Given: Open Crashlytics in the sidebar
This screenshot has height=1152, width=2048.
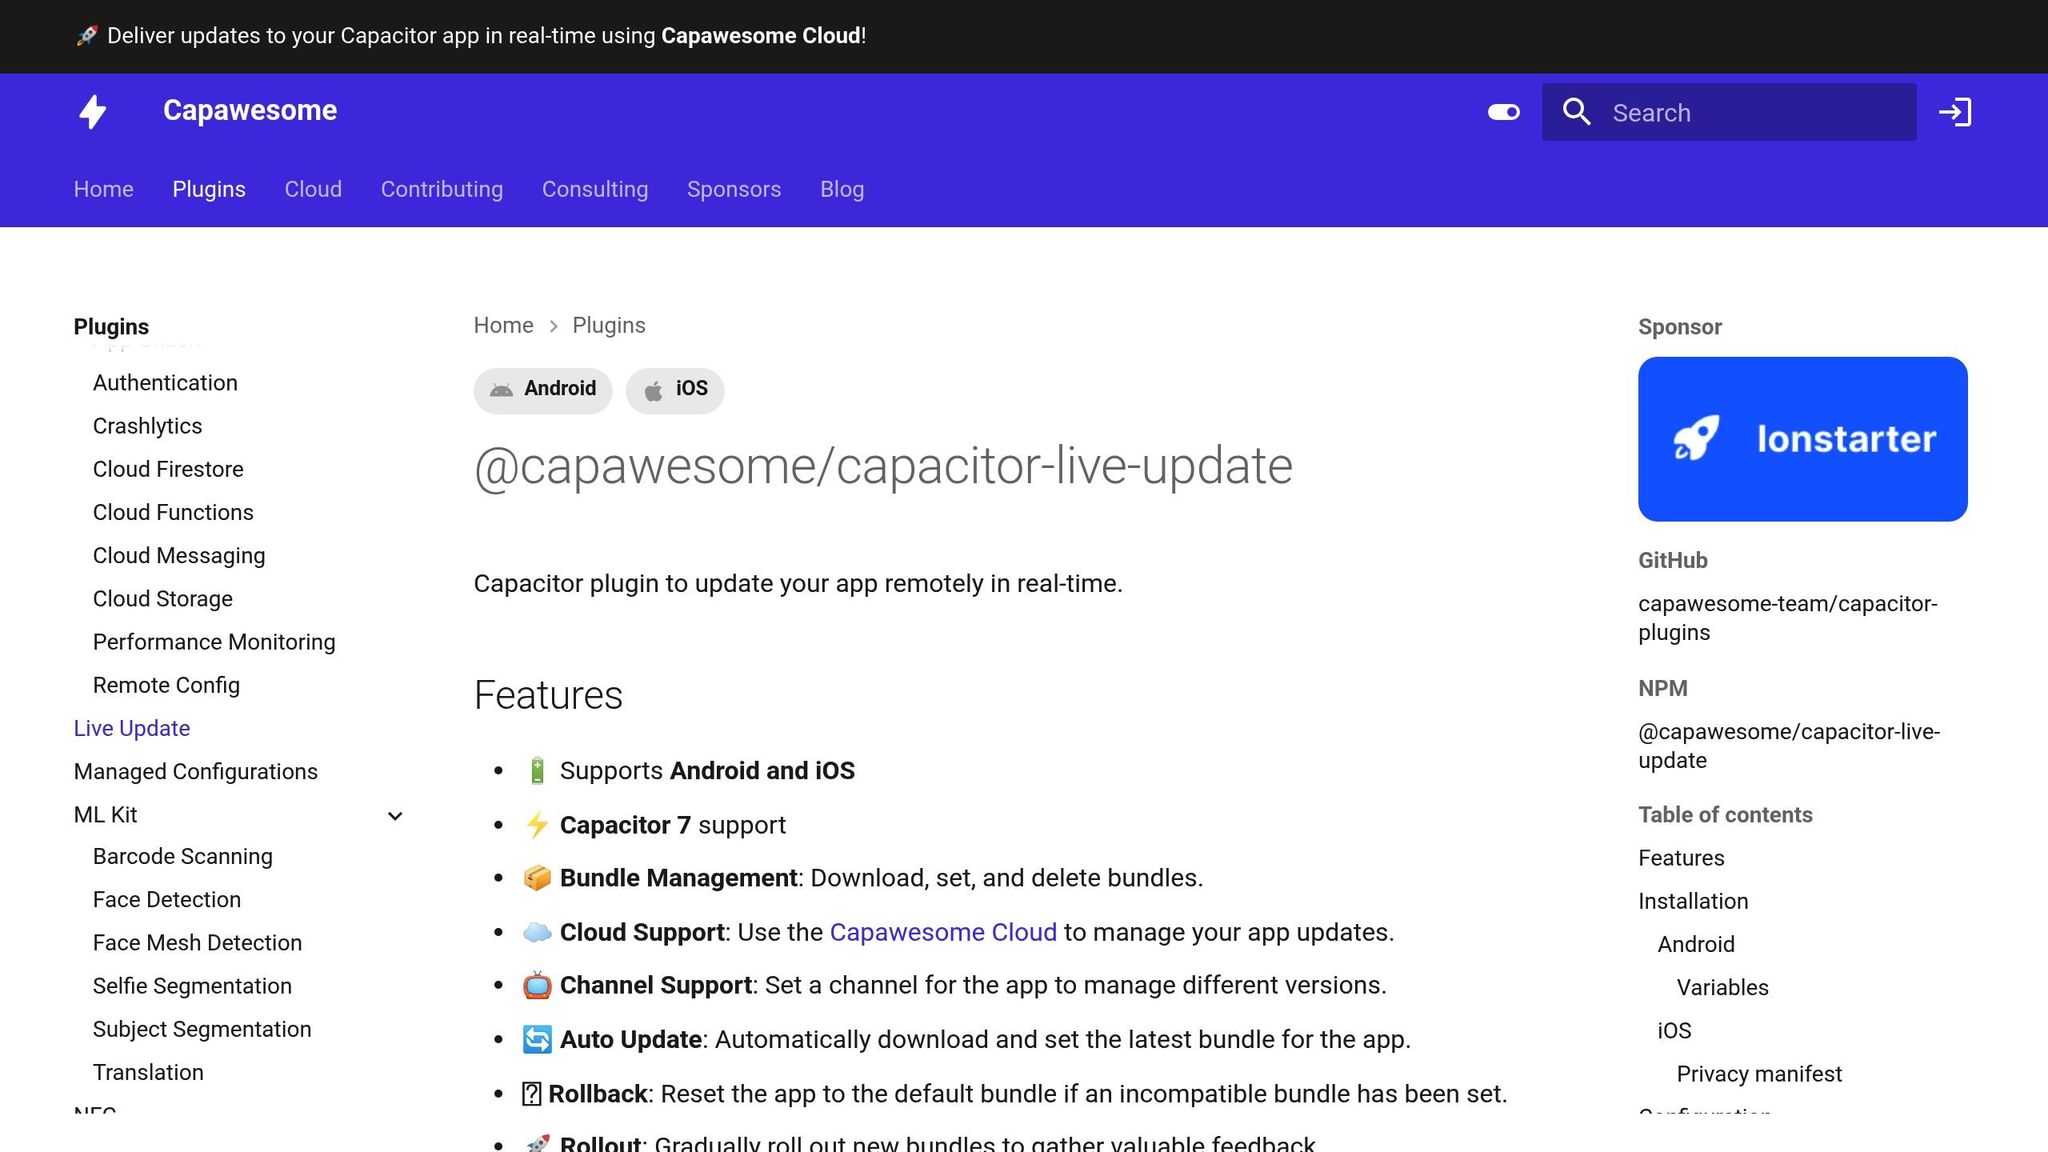Looking at the screenshot, I should [147, 426].
